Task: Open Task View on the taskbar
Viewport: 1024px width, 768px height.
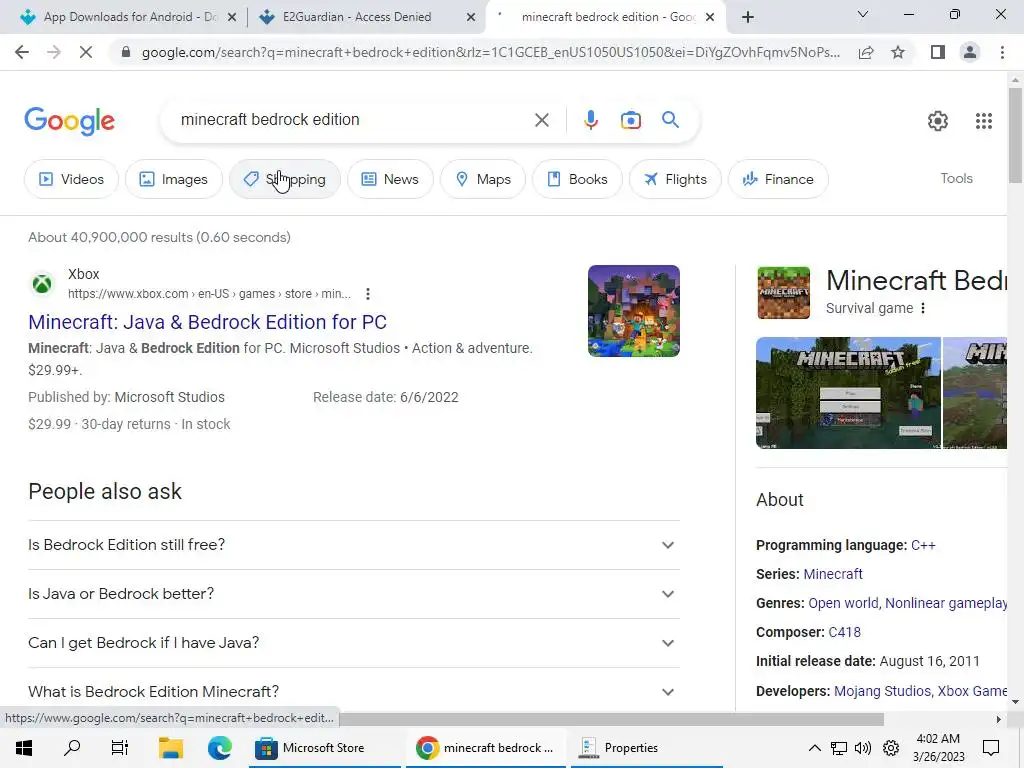Action: point(120,748)
